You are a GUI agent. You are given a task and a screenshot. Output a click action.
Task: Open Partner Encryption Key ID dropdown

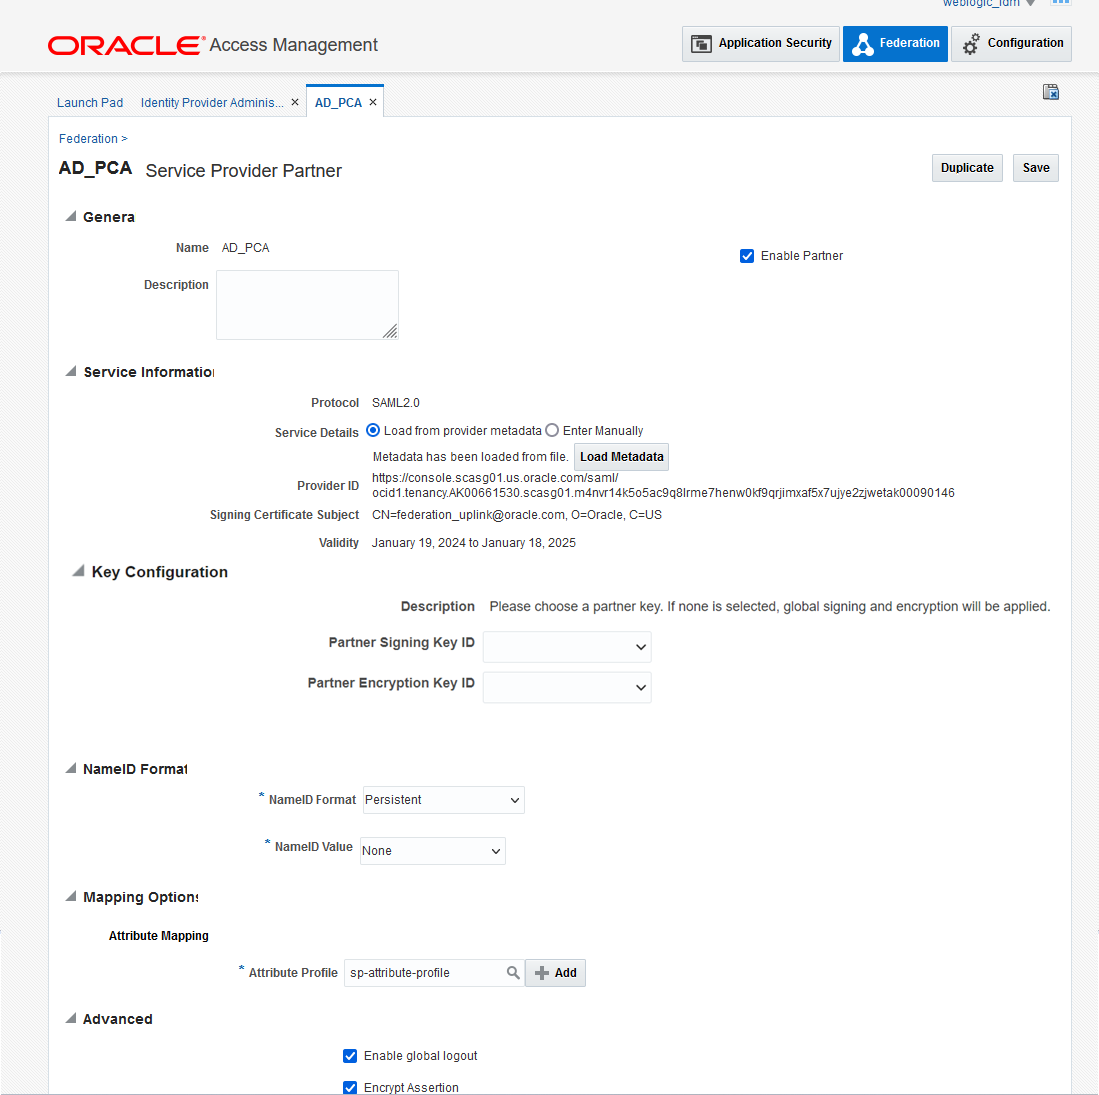(x=567, y=688)
